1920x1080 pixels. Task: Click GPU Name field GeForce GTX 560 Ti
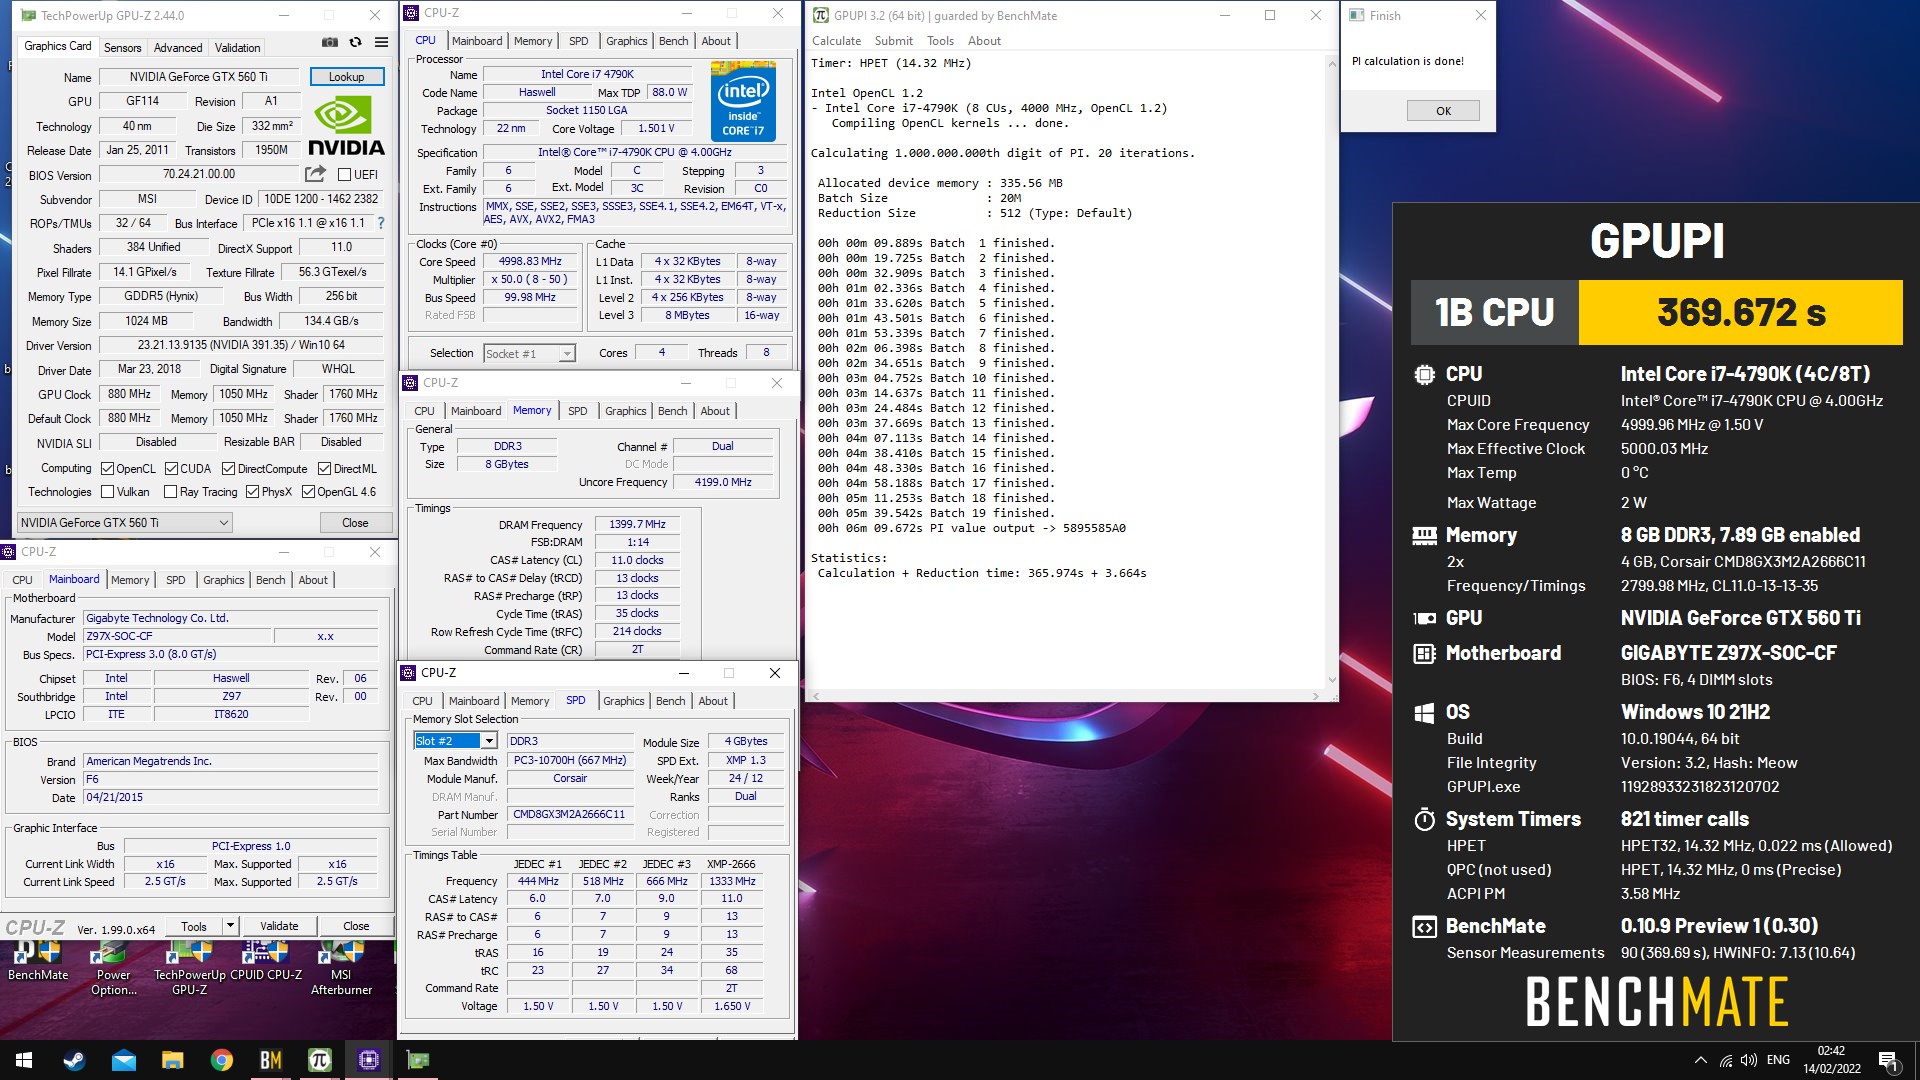coord(198,77)
